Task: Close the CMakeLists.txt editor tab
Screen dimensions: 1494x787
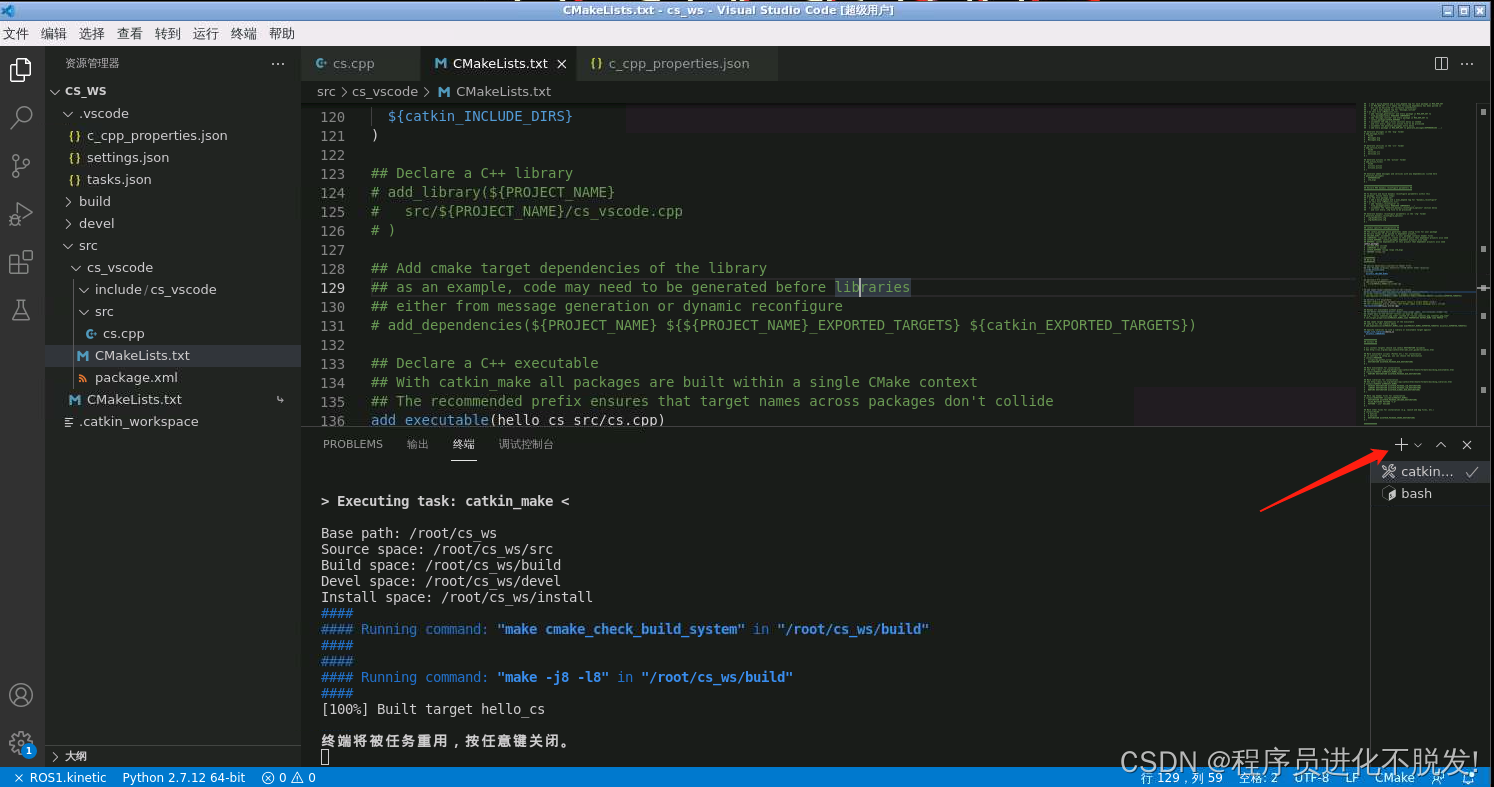Action: click(562, 64)
